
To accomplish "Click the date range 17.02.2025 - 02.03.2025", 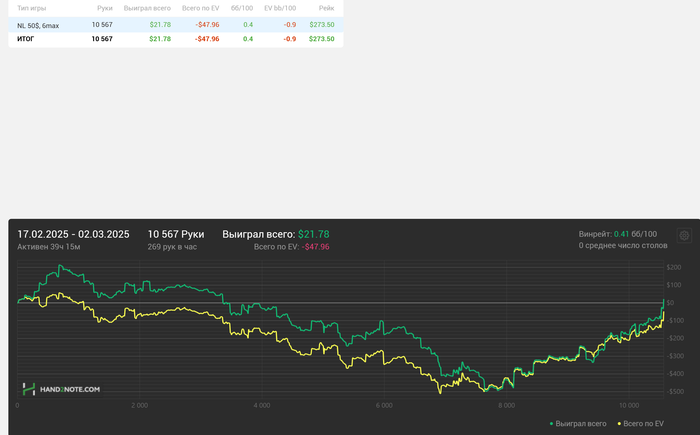I will pos(73,234).
